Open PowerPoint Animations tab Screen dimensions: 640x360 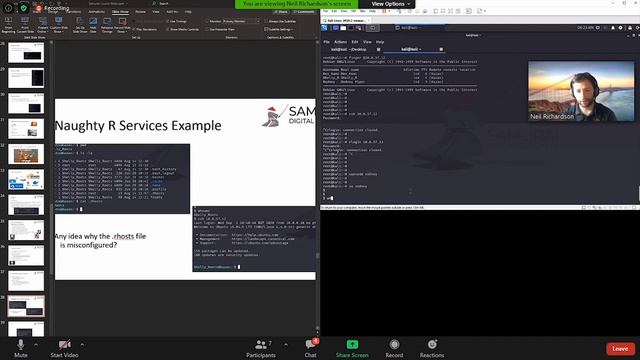click(96, 12)
